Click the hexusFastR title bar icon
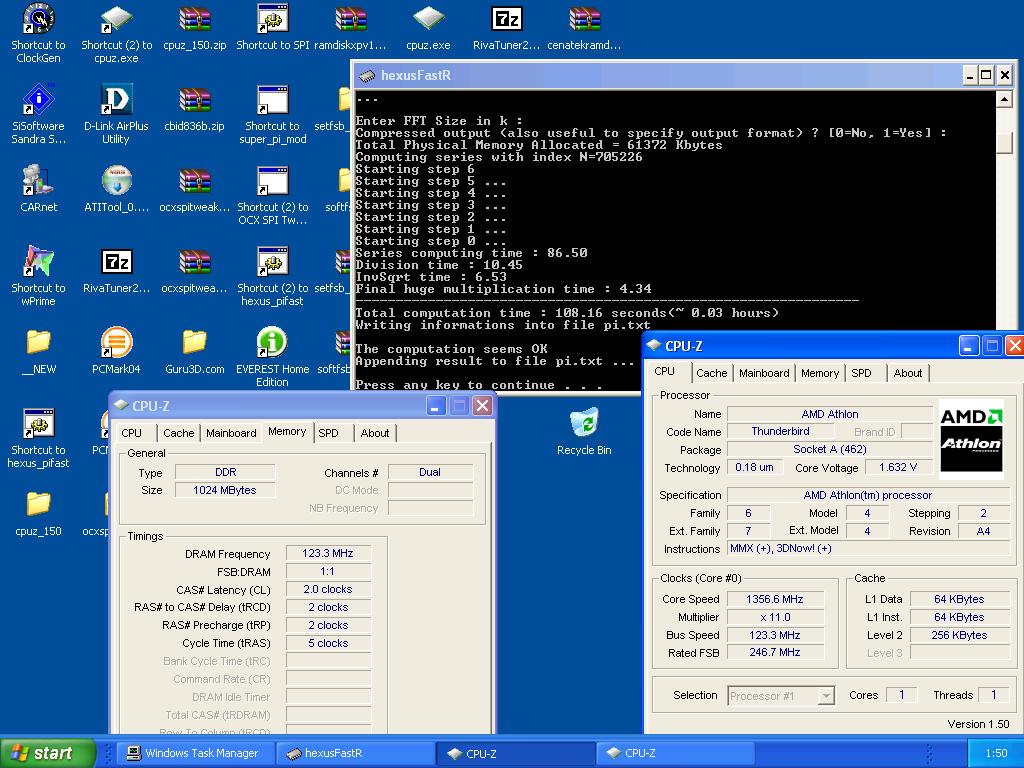The image size is (1024, 768). click(x=367, y=76)
